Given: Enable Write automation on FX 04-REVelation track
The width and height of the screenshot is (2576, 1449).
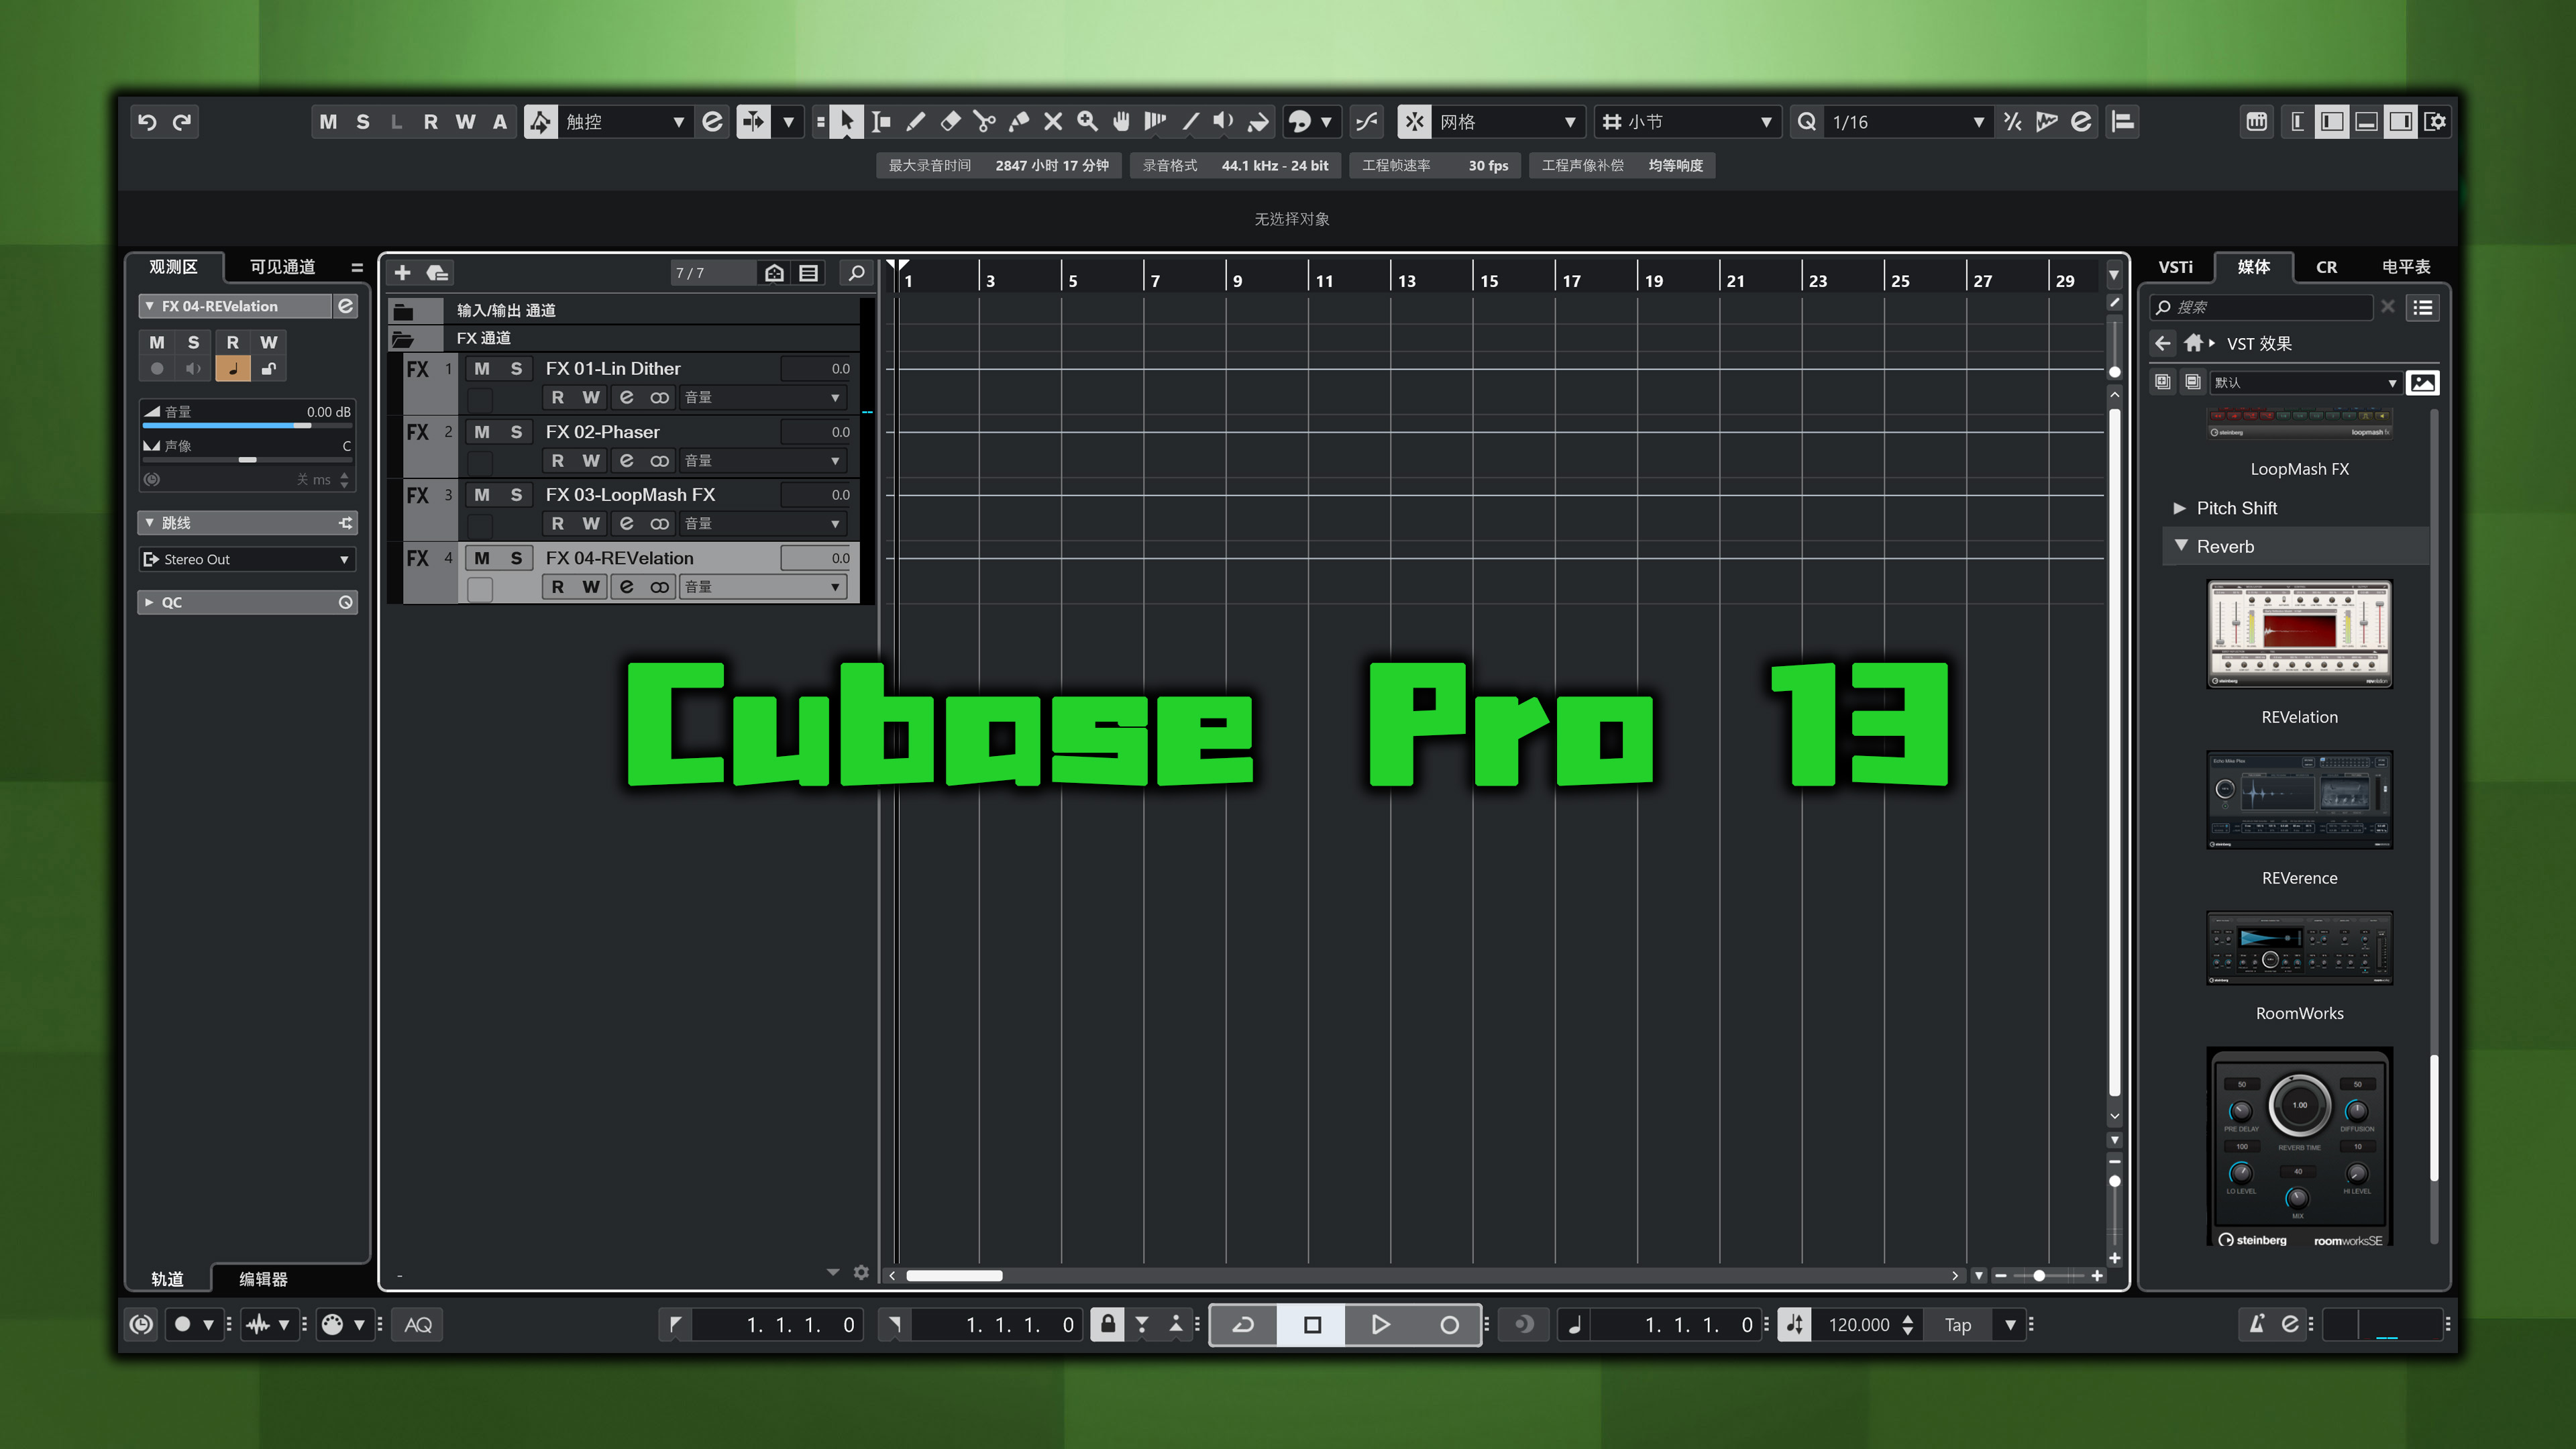Looking at the screenshot, I should (x=591, y=587).
